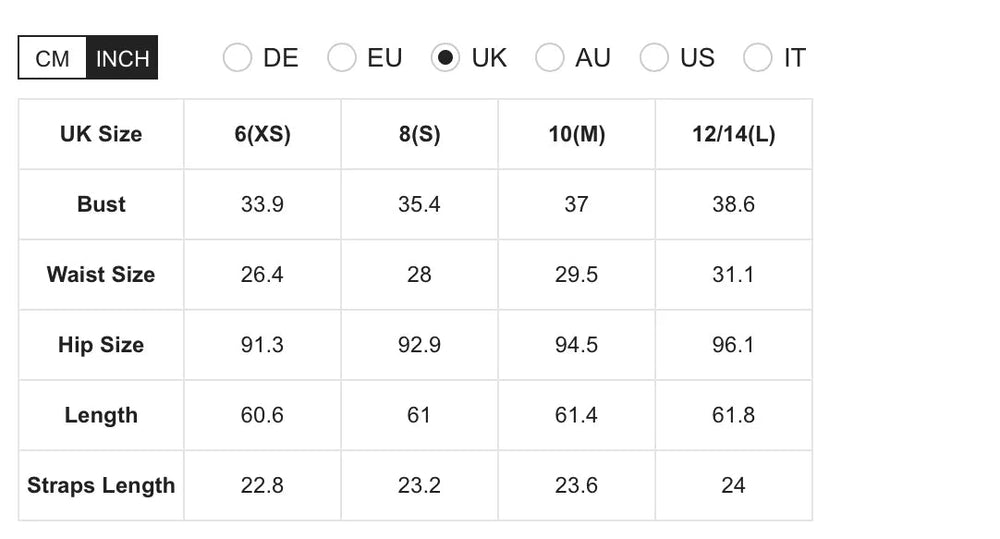Select the DE size radio button
This screenshot has width=1000, height=539.
tap(238, 58)
